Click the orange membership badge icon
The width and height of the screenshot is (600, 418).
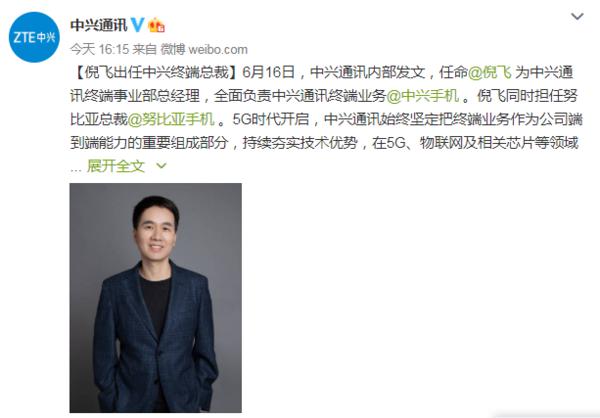click(x=156, y=25)
